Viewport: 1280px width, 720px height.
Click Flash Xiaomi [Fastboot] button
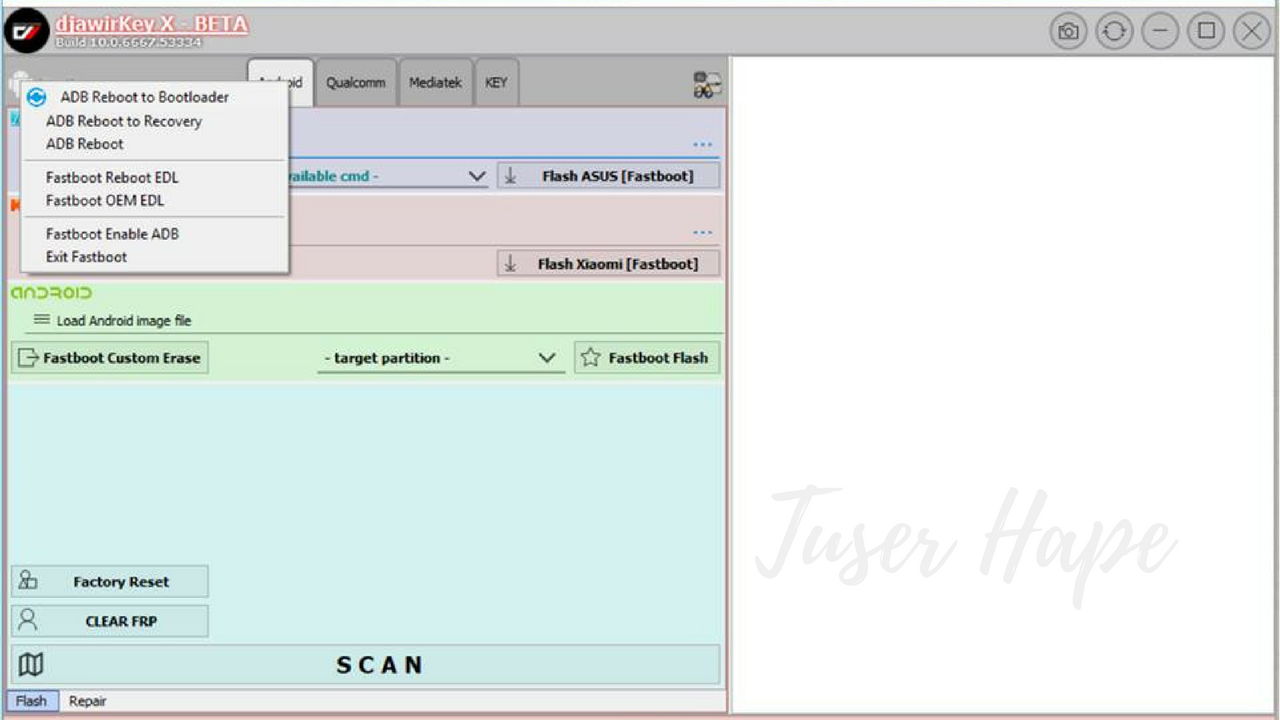click(x=608, y=264)
